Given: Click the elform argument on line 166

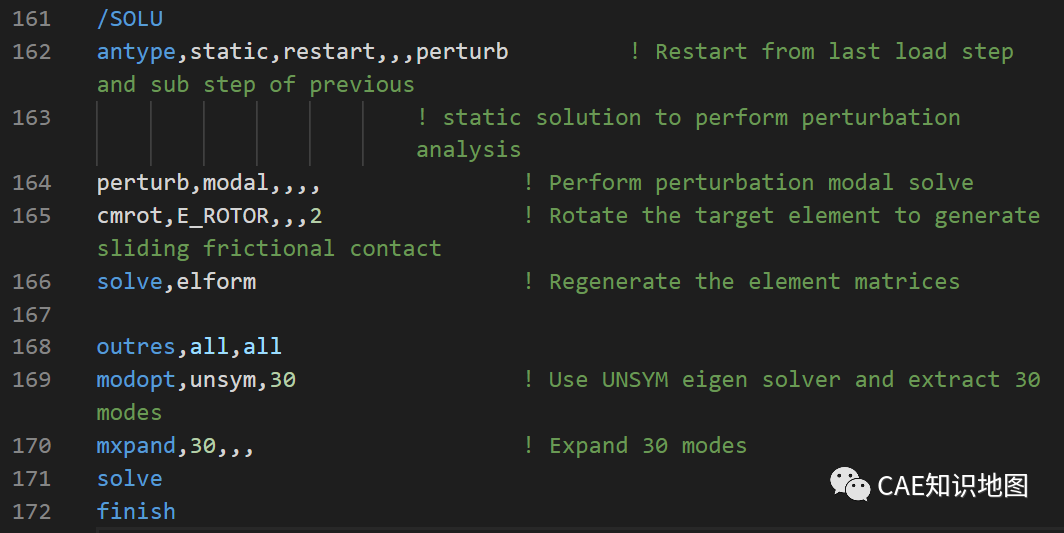Looking at the screenshot, I should pos(216,282).
